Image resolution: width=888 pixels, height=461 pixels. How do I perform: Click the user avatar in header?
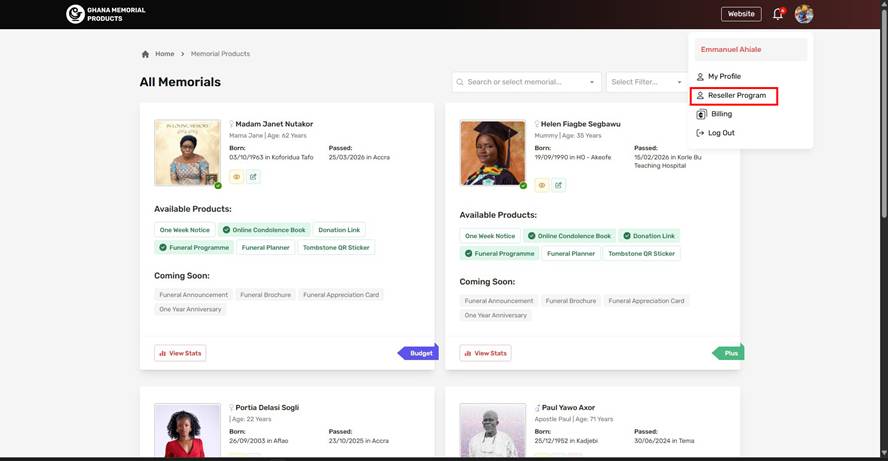[804, 14]
